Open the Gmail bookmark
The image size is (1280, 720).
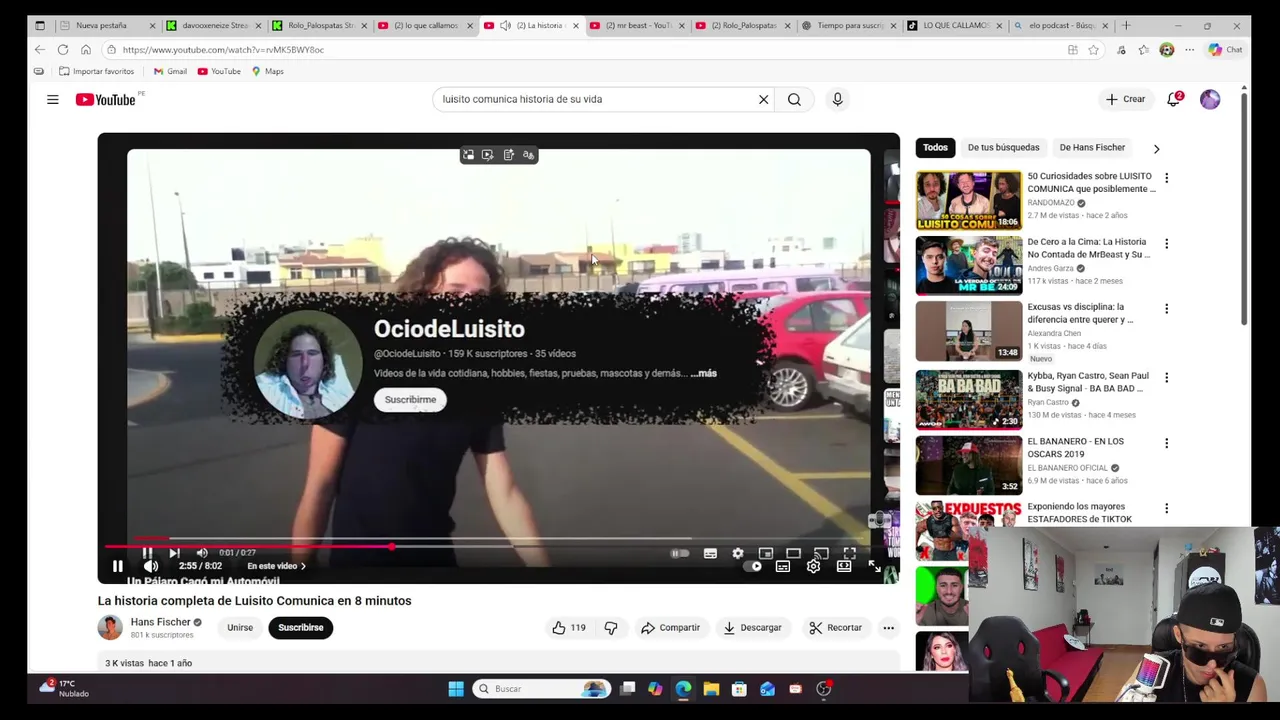click(x=170, y=71)
